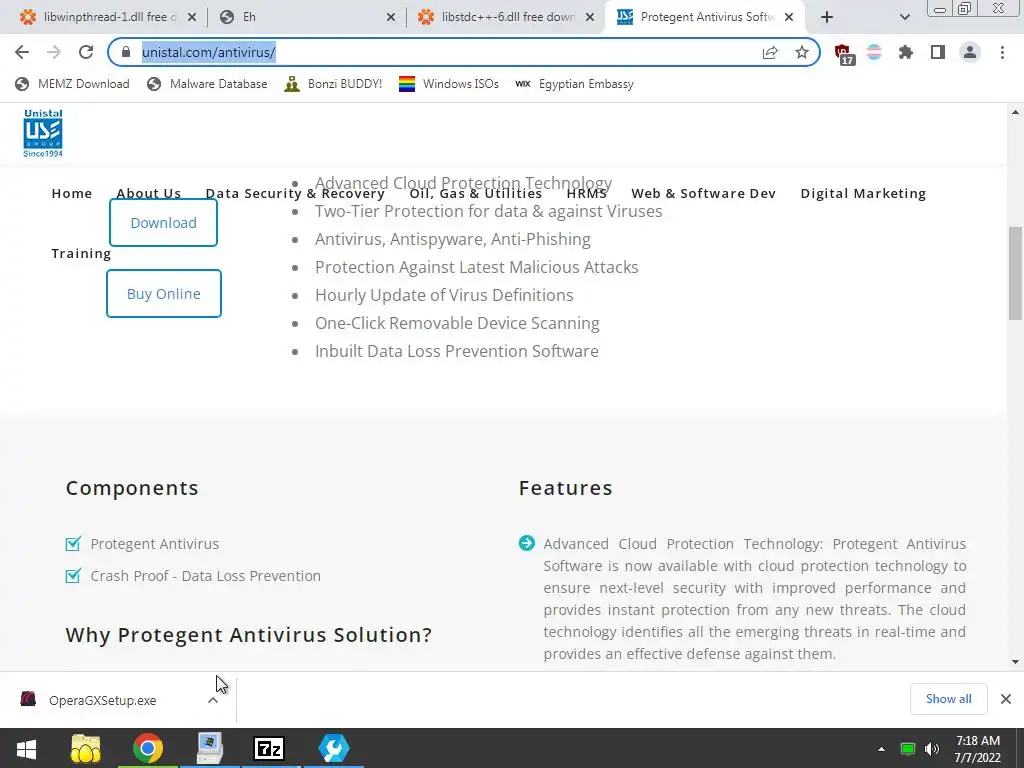Image resolution: width=1024 pixels, height=768 pixels.
Task: Bookmark this page with the star icon
Action: coord(802,52)
